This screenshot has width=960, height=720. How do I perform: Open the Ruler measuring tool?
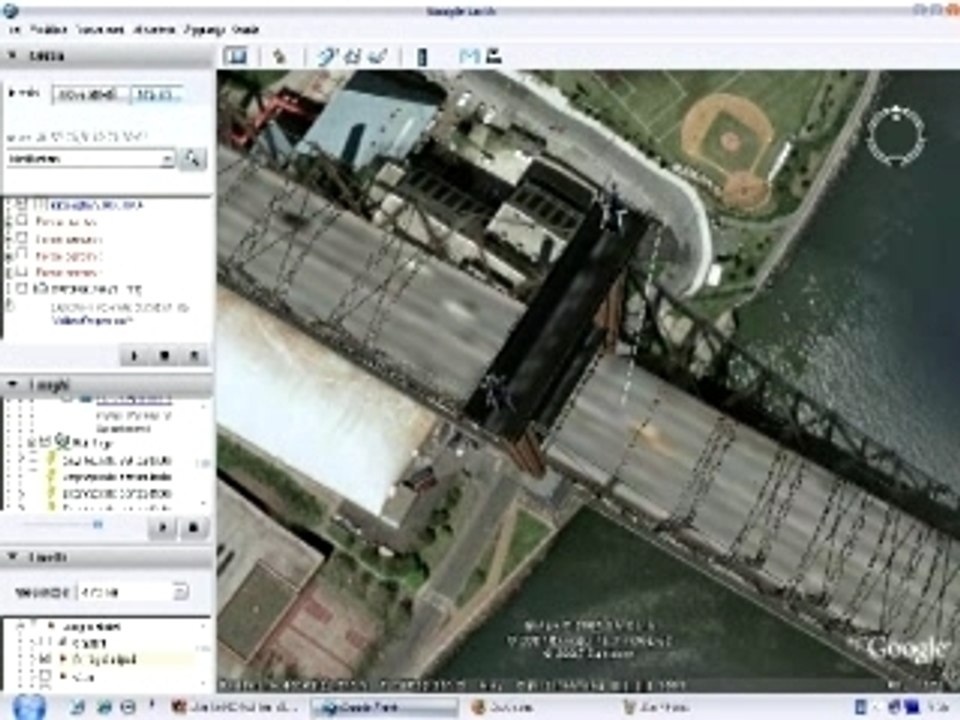[422, 57]
